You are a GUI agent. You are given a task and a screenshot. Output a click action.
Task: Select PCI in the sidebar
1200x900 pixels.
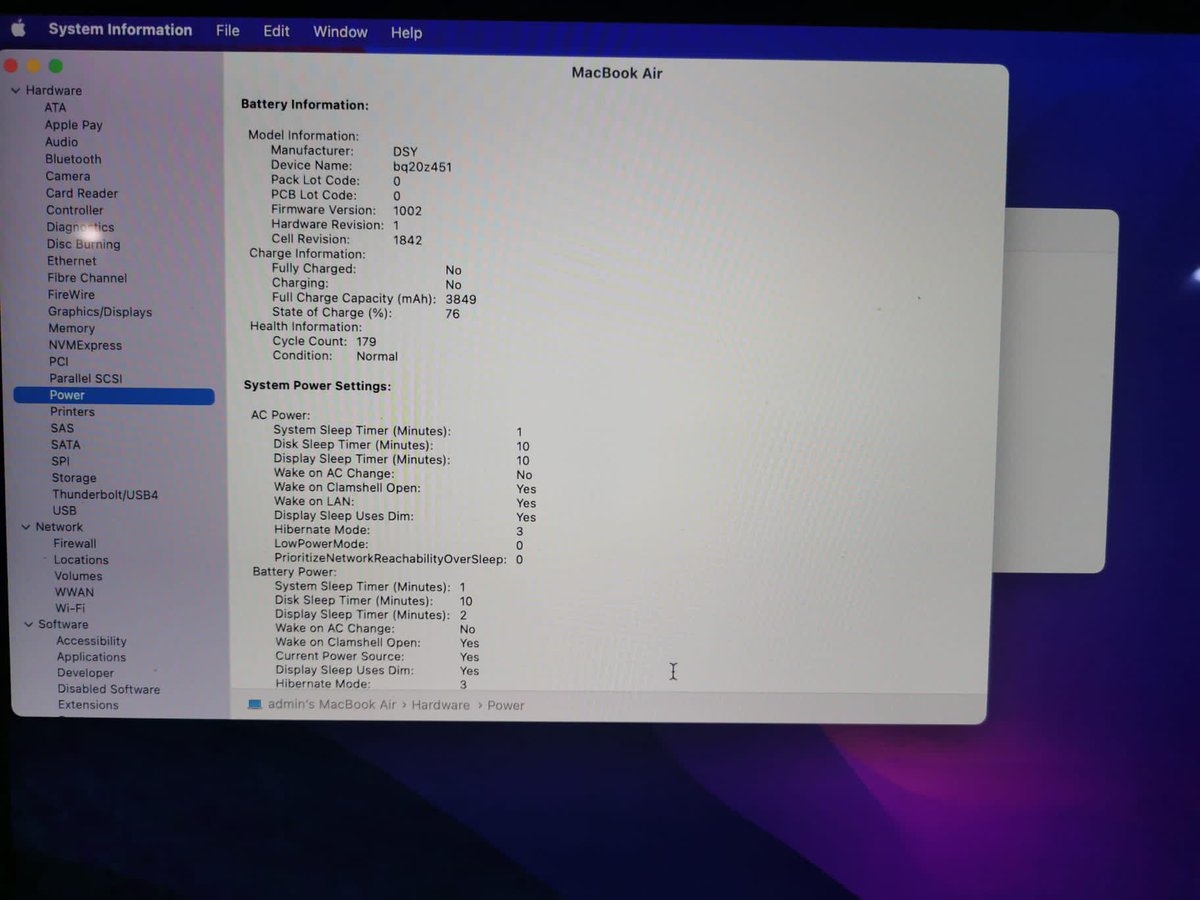59,362
